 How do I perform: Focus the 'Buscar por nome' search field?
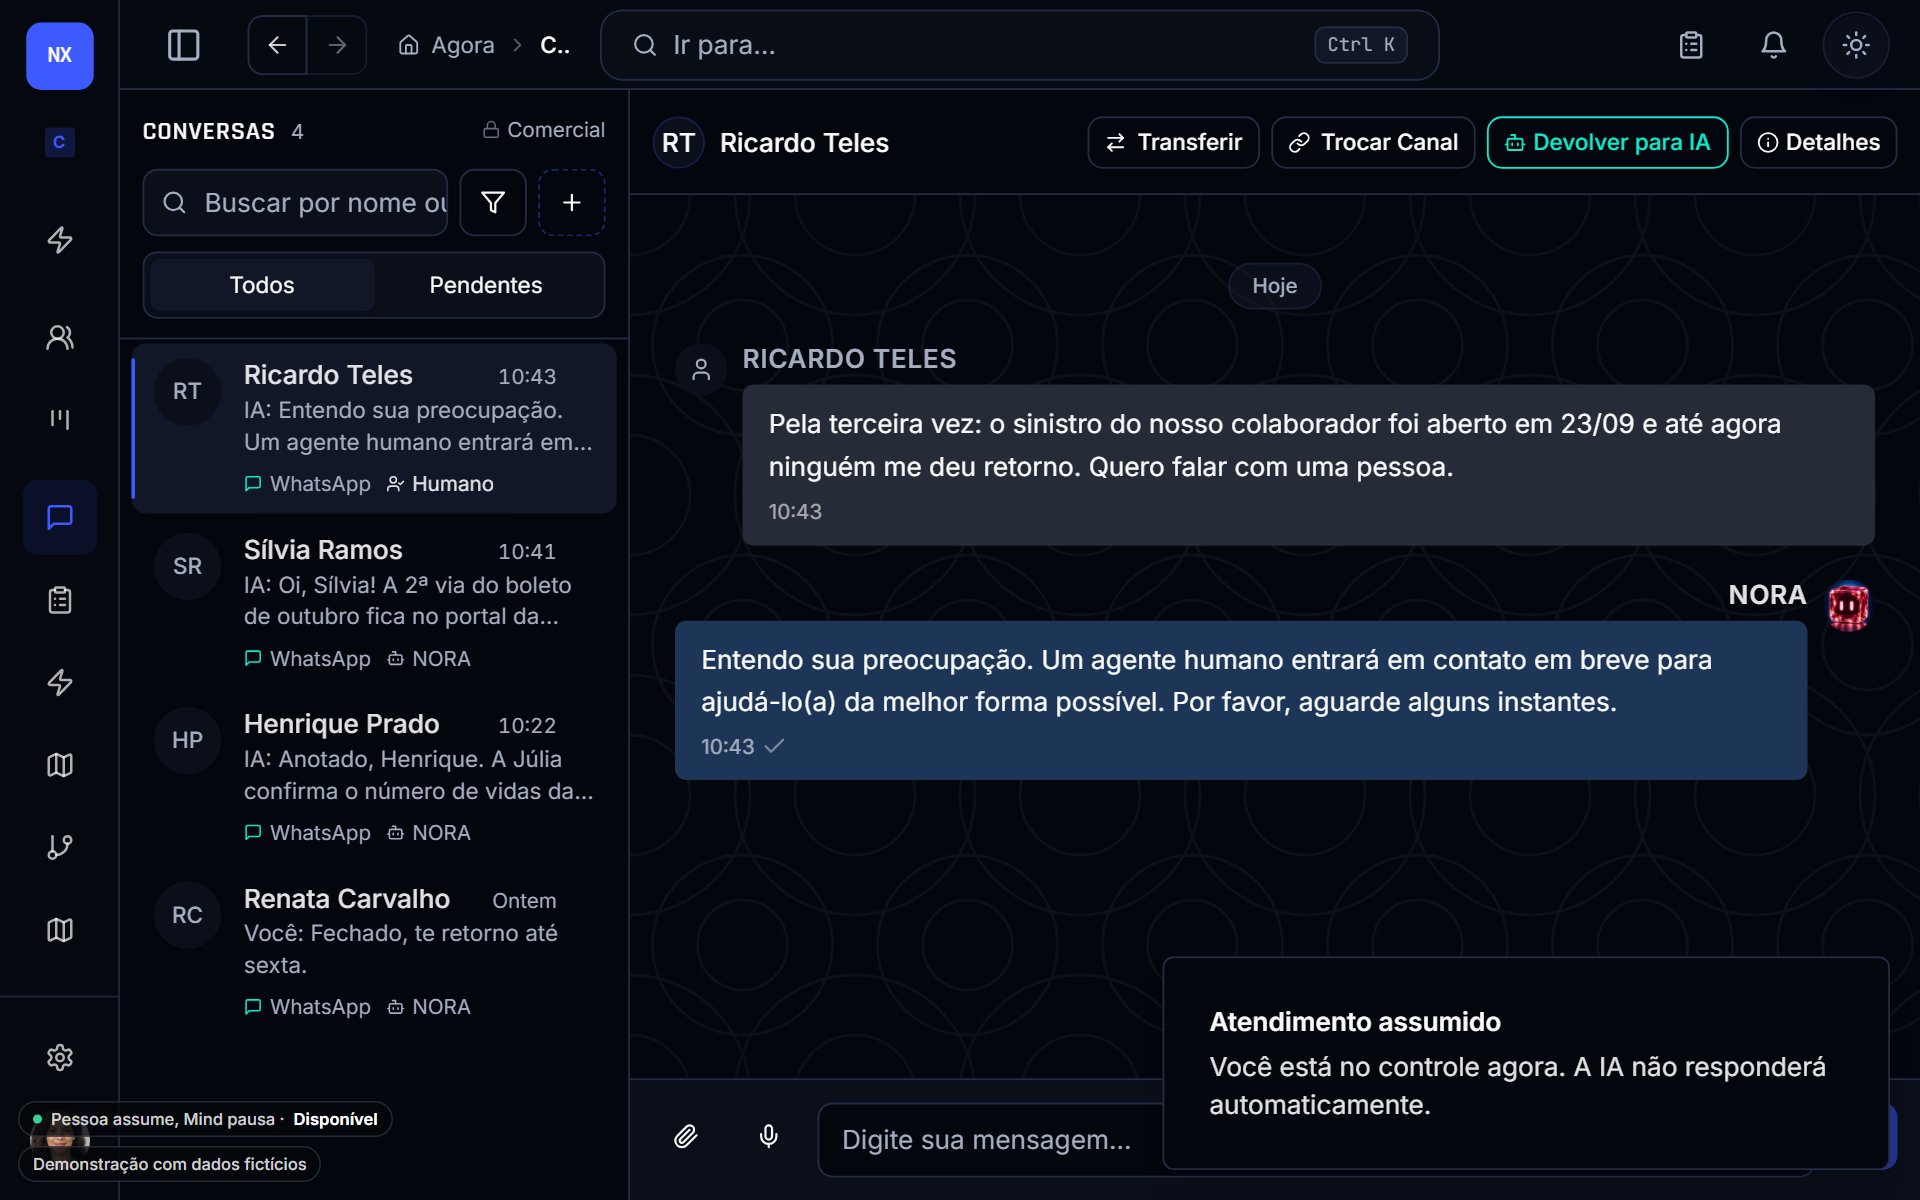[295, 203]
